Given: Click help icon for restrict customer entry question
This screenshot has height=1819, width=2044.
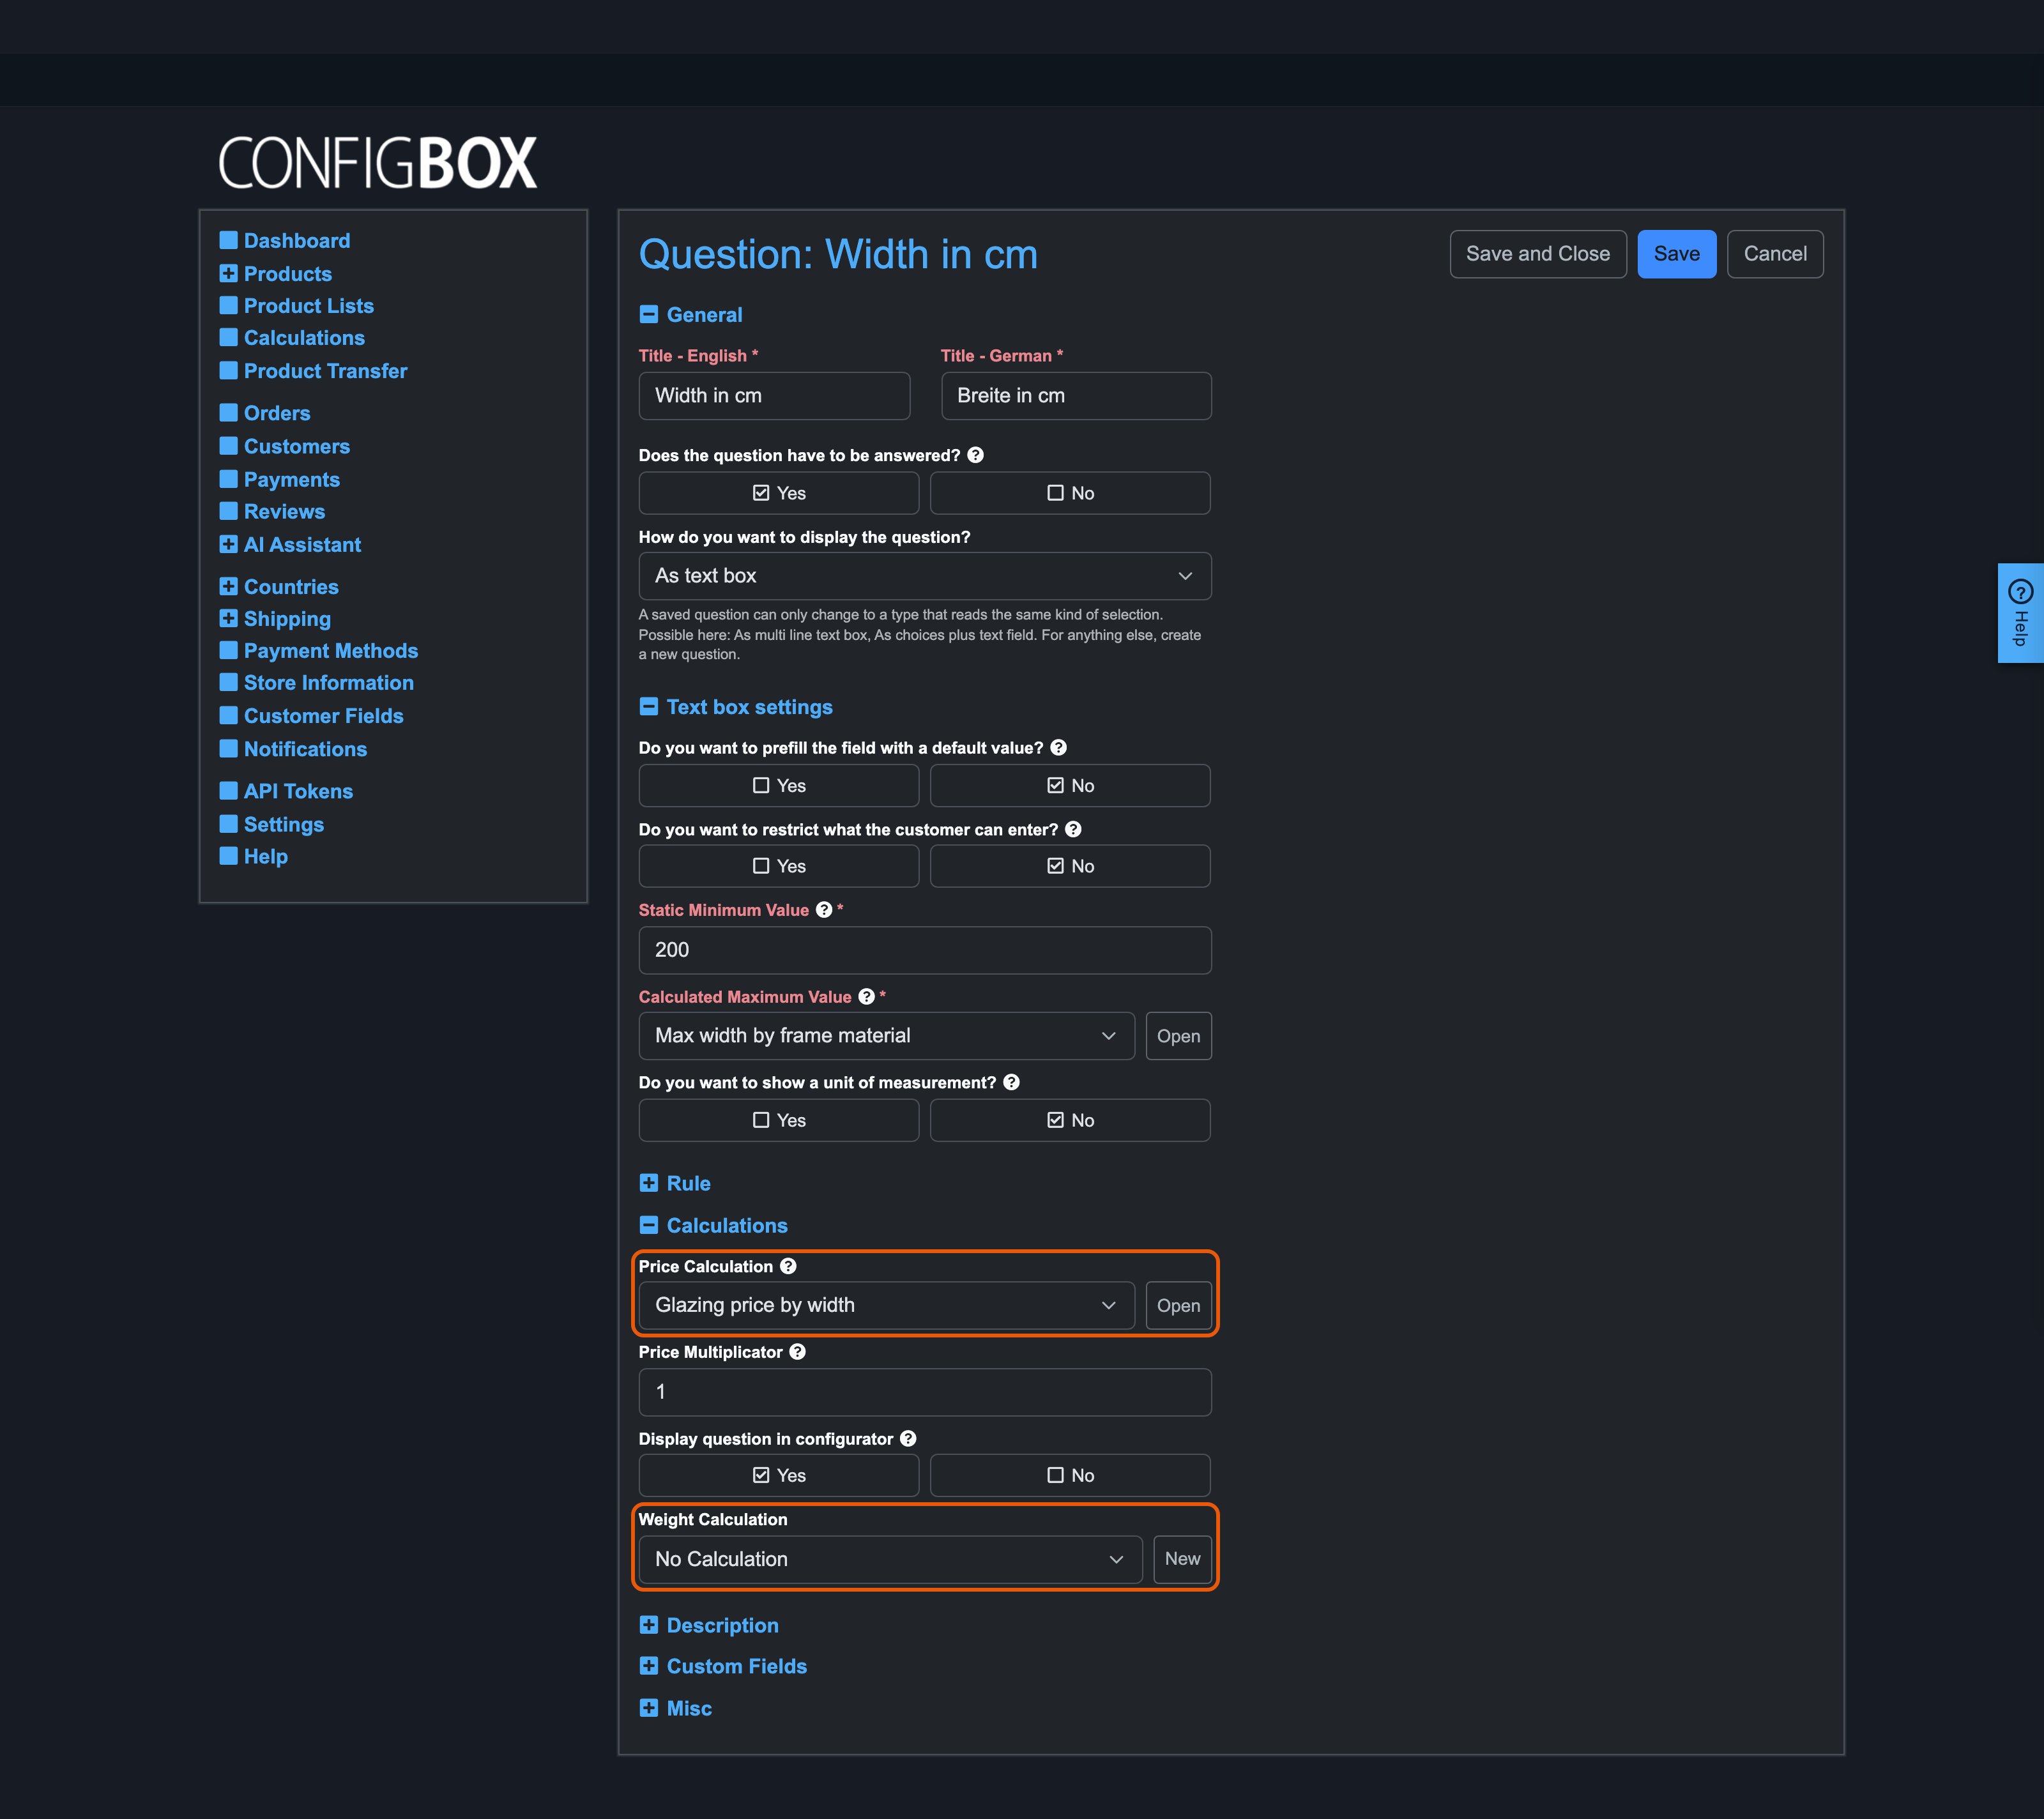Looking at the screenshot, I should pyautogui.click(x=1073, y=829).
